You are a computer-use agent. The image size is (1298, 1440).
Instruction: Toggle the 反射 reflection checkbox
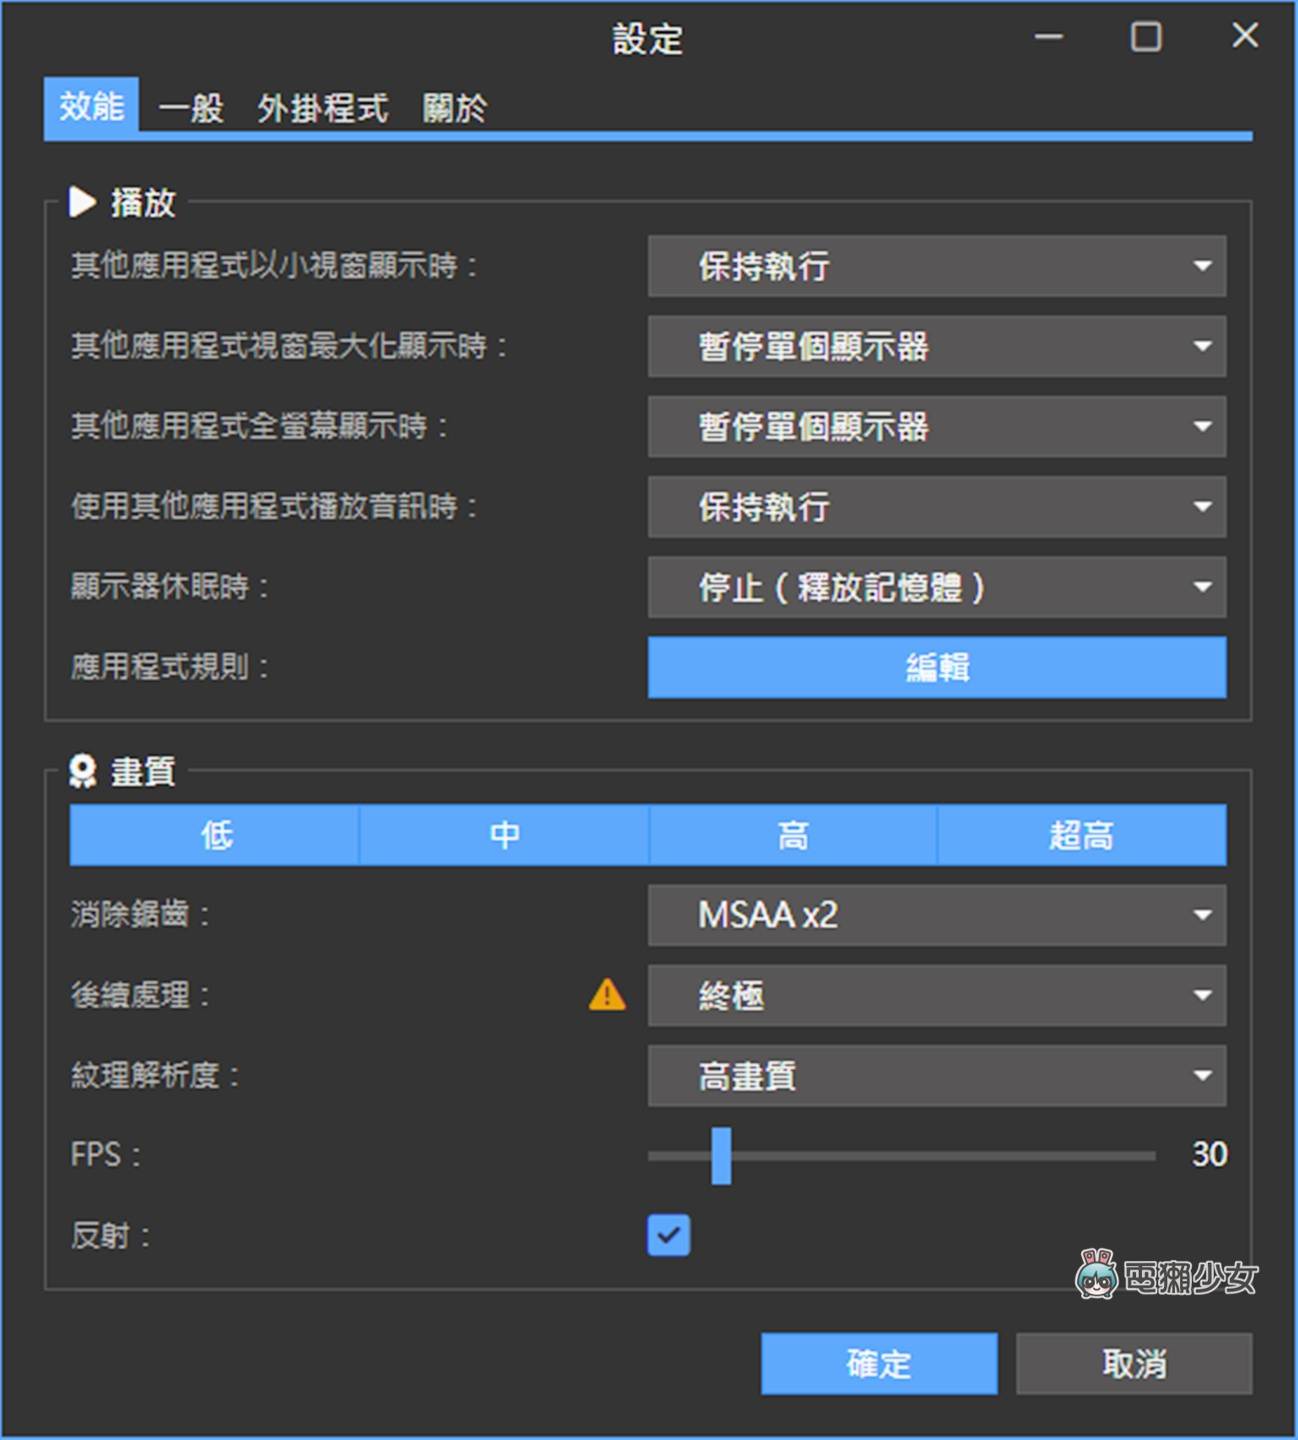pos(669,1236)
